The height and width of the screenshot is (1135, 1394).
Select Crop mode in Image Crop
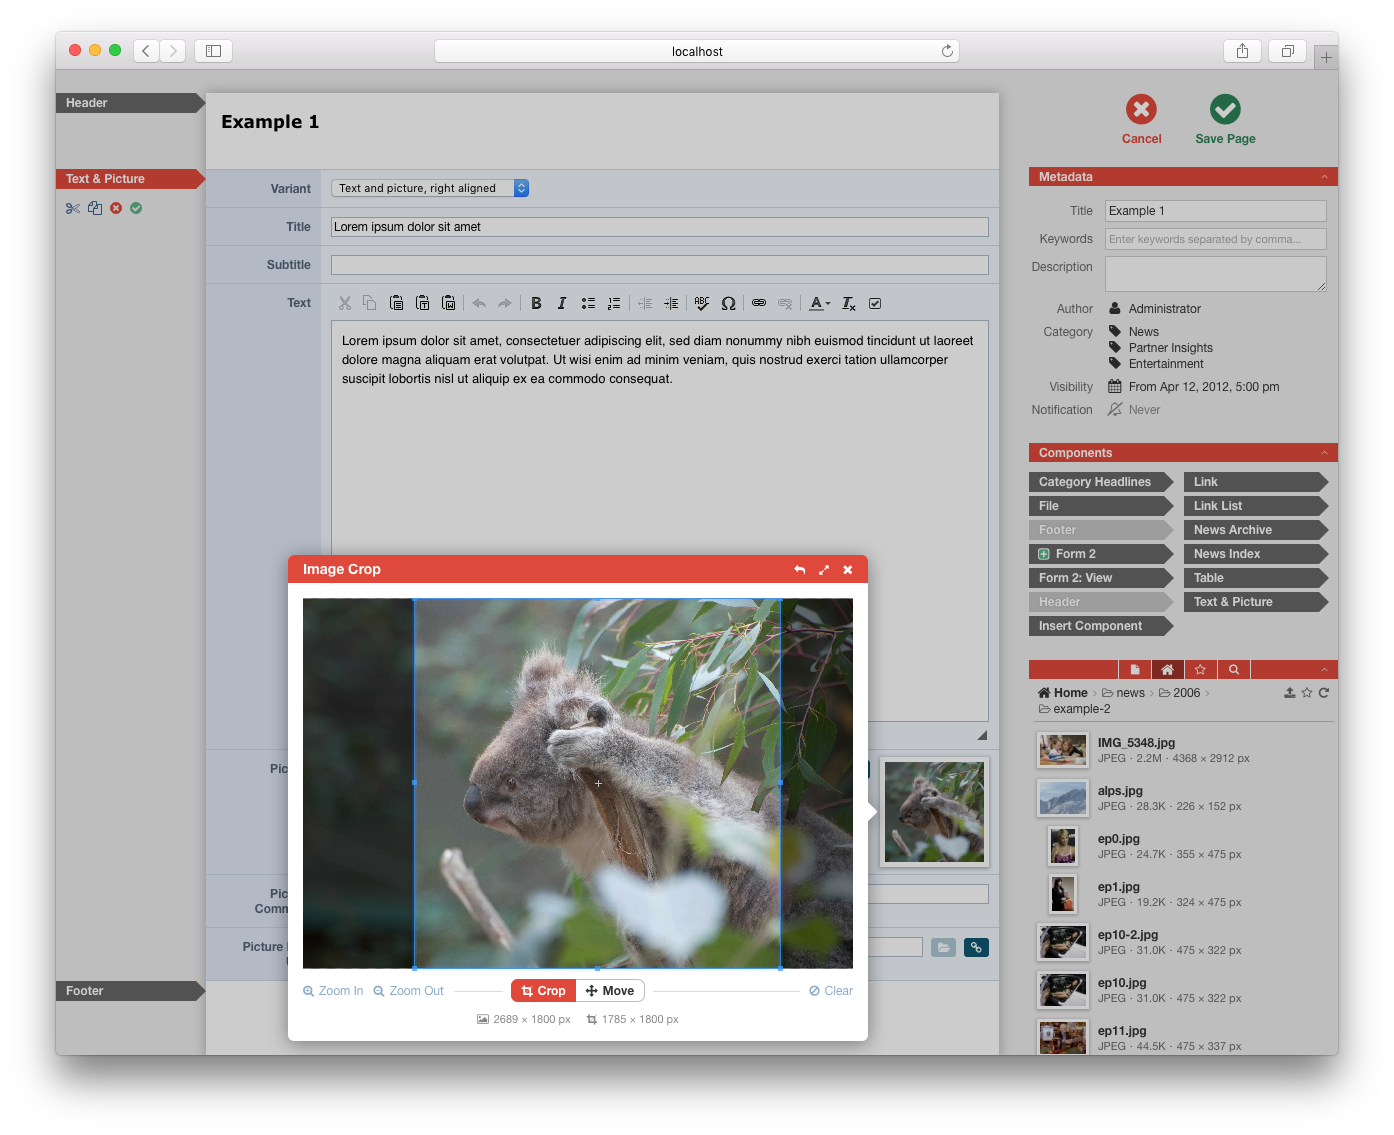pyautogui.click(x=544, y=991)
